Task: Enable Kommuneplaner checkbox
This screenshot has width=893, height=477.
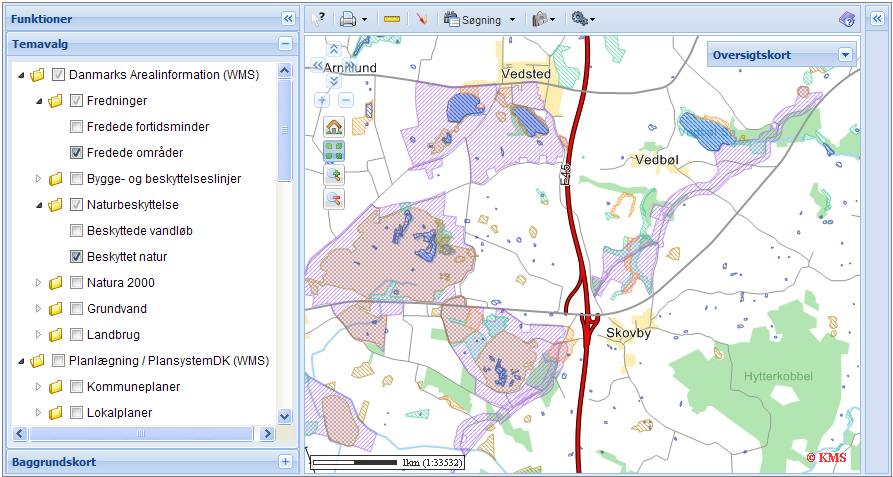Action: click(x=76, y=386)
